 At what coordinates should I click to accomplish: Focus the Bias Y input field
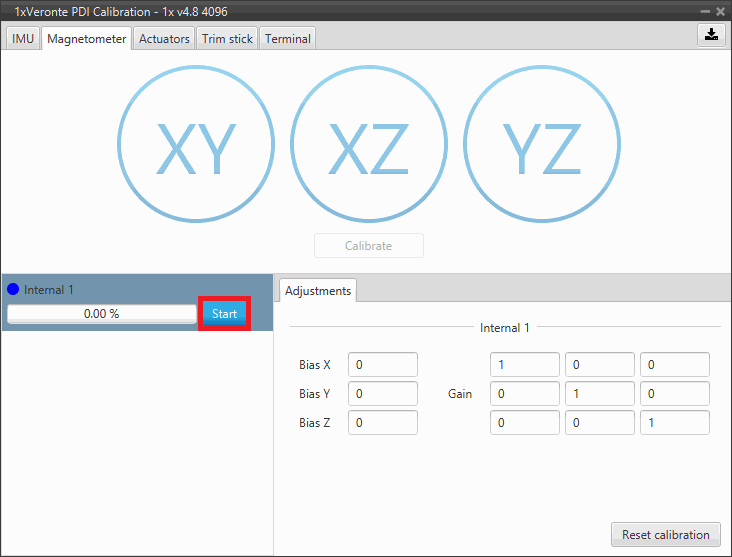tap(383, 394)
